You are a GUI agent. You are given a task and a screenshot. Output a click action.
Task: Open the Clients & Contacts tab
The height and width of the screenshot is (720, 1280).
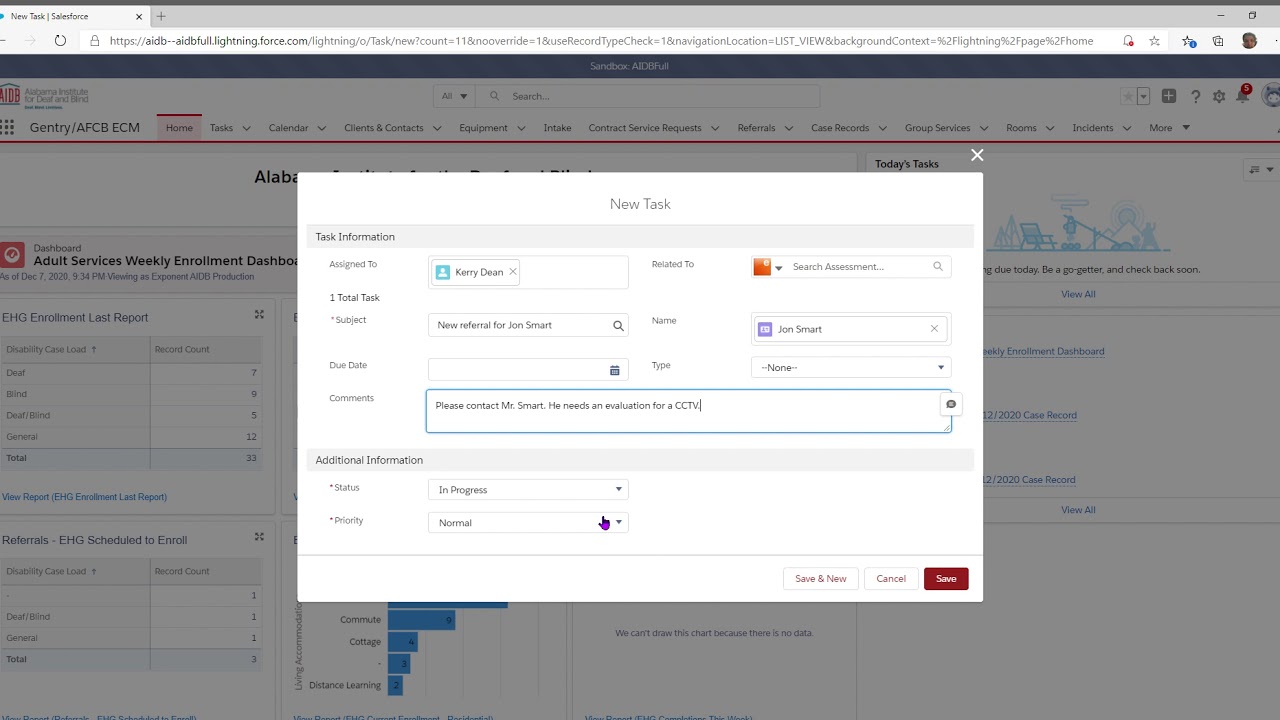383,128
